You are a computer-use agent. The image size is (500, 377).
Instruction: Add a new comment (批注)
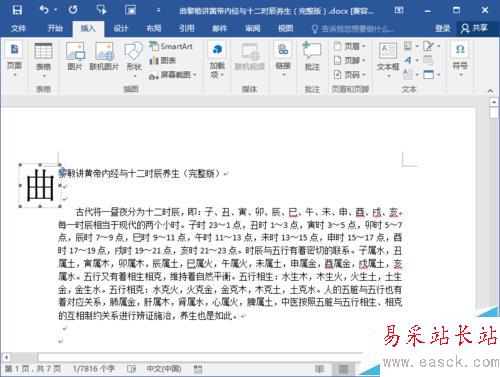click(x=312, y=56)
